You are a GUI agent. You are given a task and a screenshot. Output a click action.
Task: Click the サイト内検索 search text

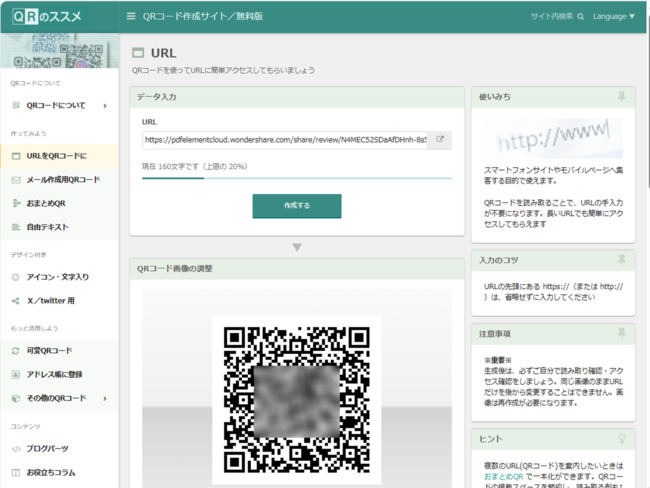(552, 16)
